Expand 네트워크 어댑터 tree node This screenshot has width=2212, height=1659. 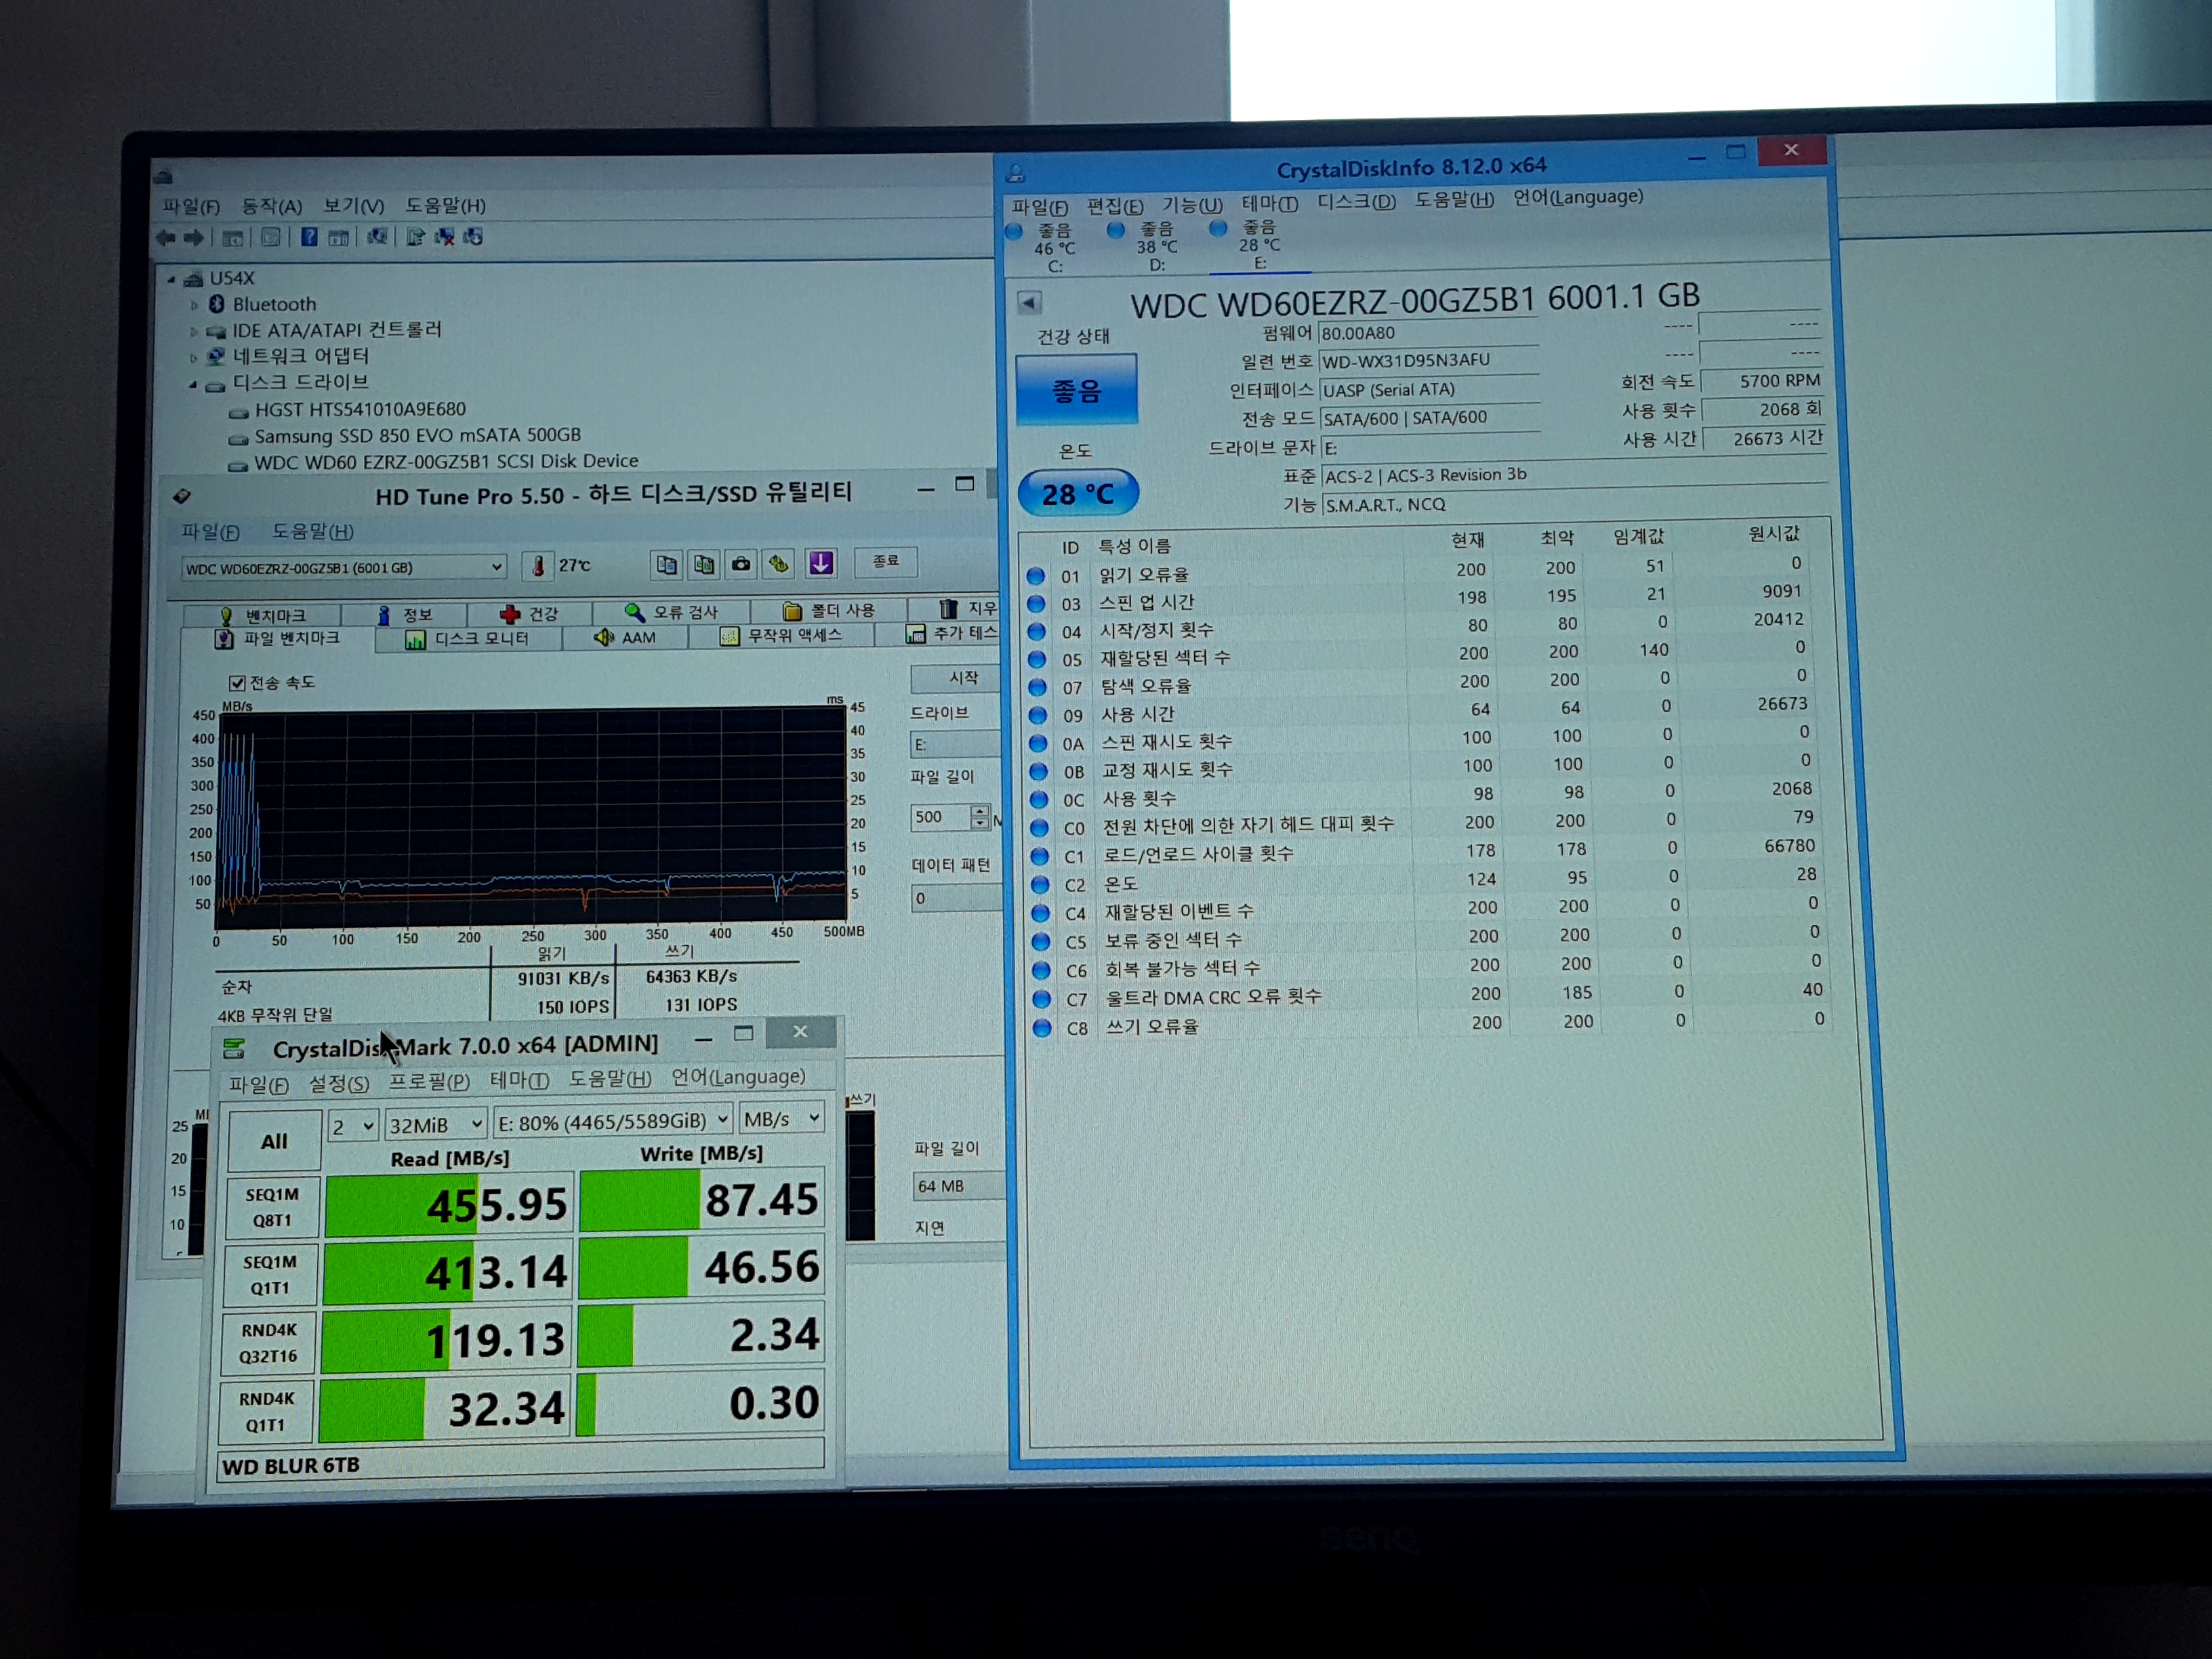(194, 357)
